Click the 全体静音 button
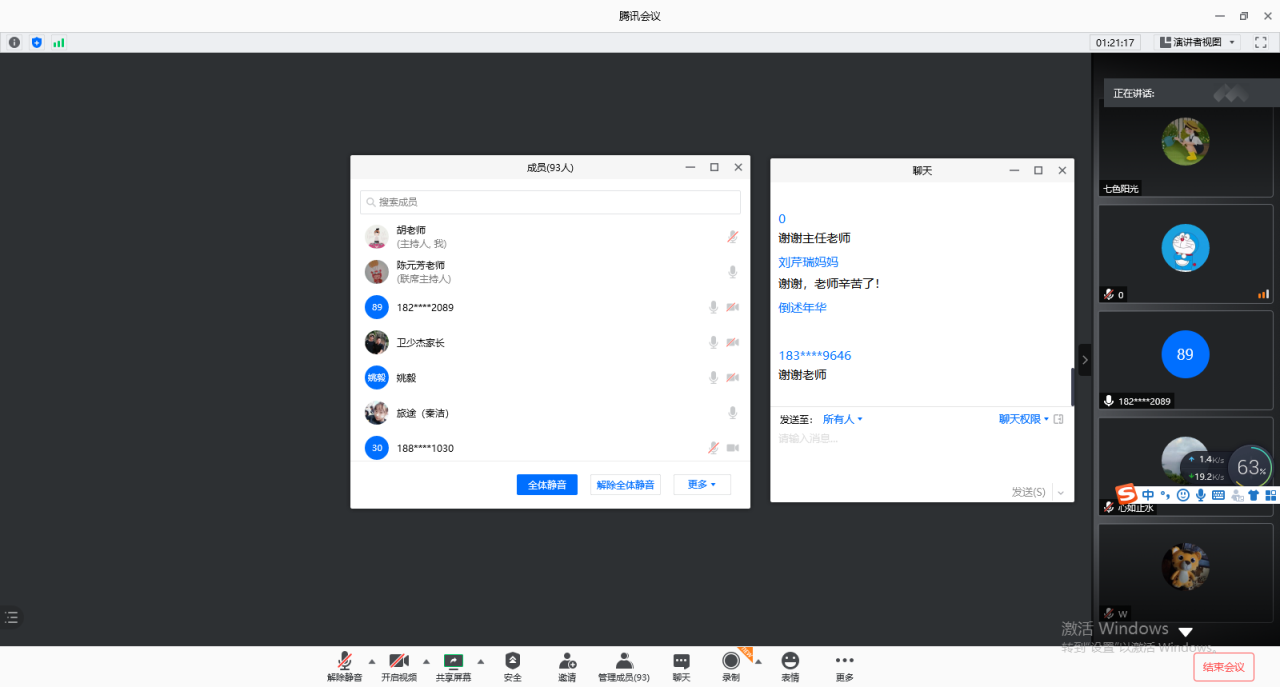 (547, 484)
